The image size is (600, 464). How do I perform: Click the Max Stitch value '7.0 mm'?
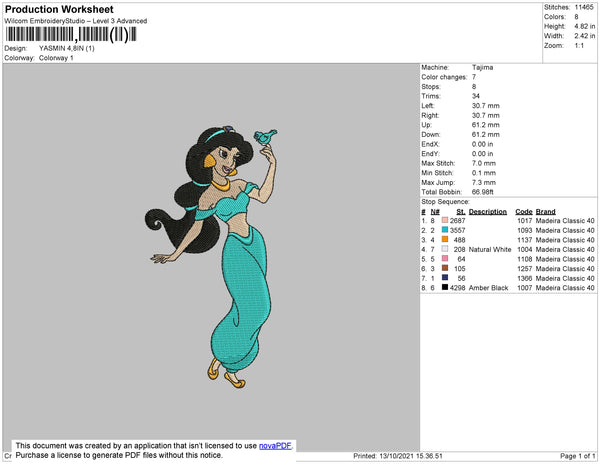(x=484, y=163)
